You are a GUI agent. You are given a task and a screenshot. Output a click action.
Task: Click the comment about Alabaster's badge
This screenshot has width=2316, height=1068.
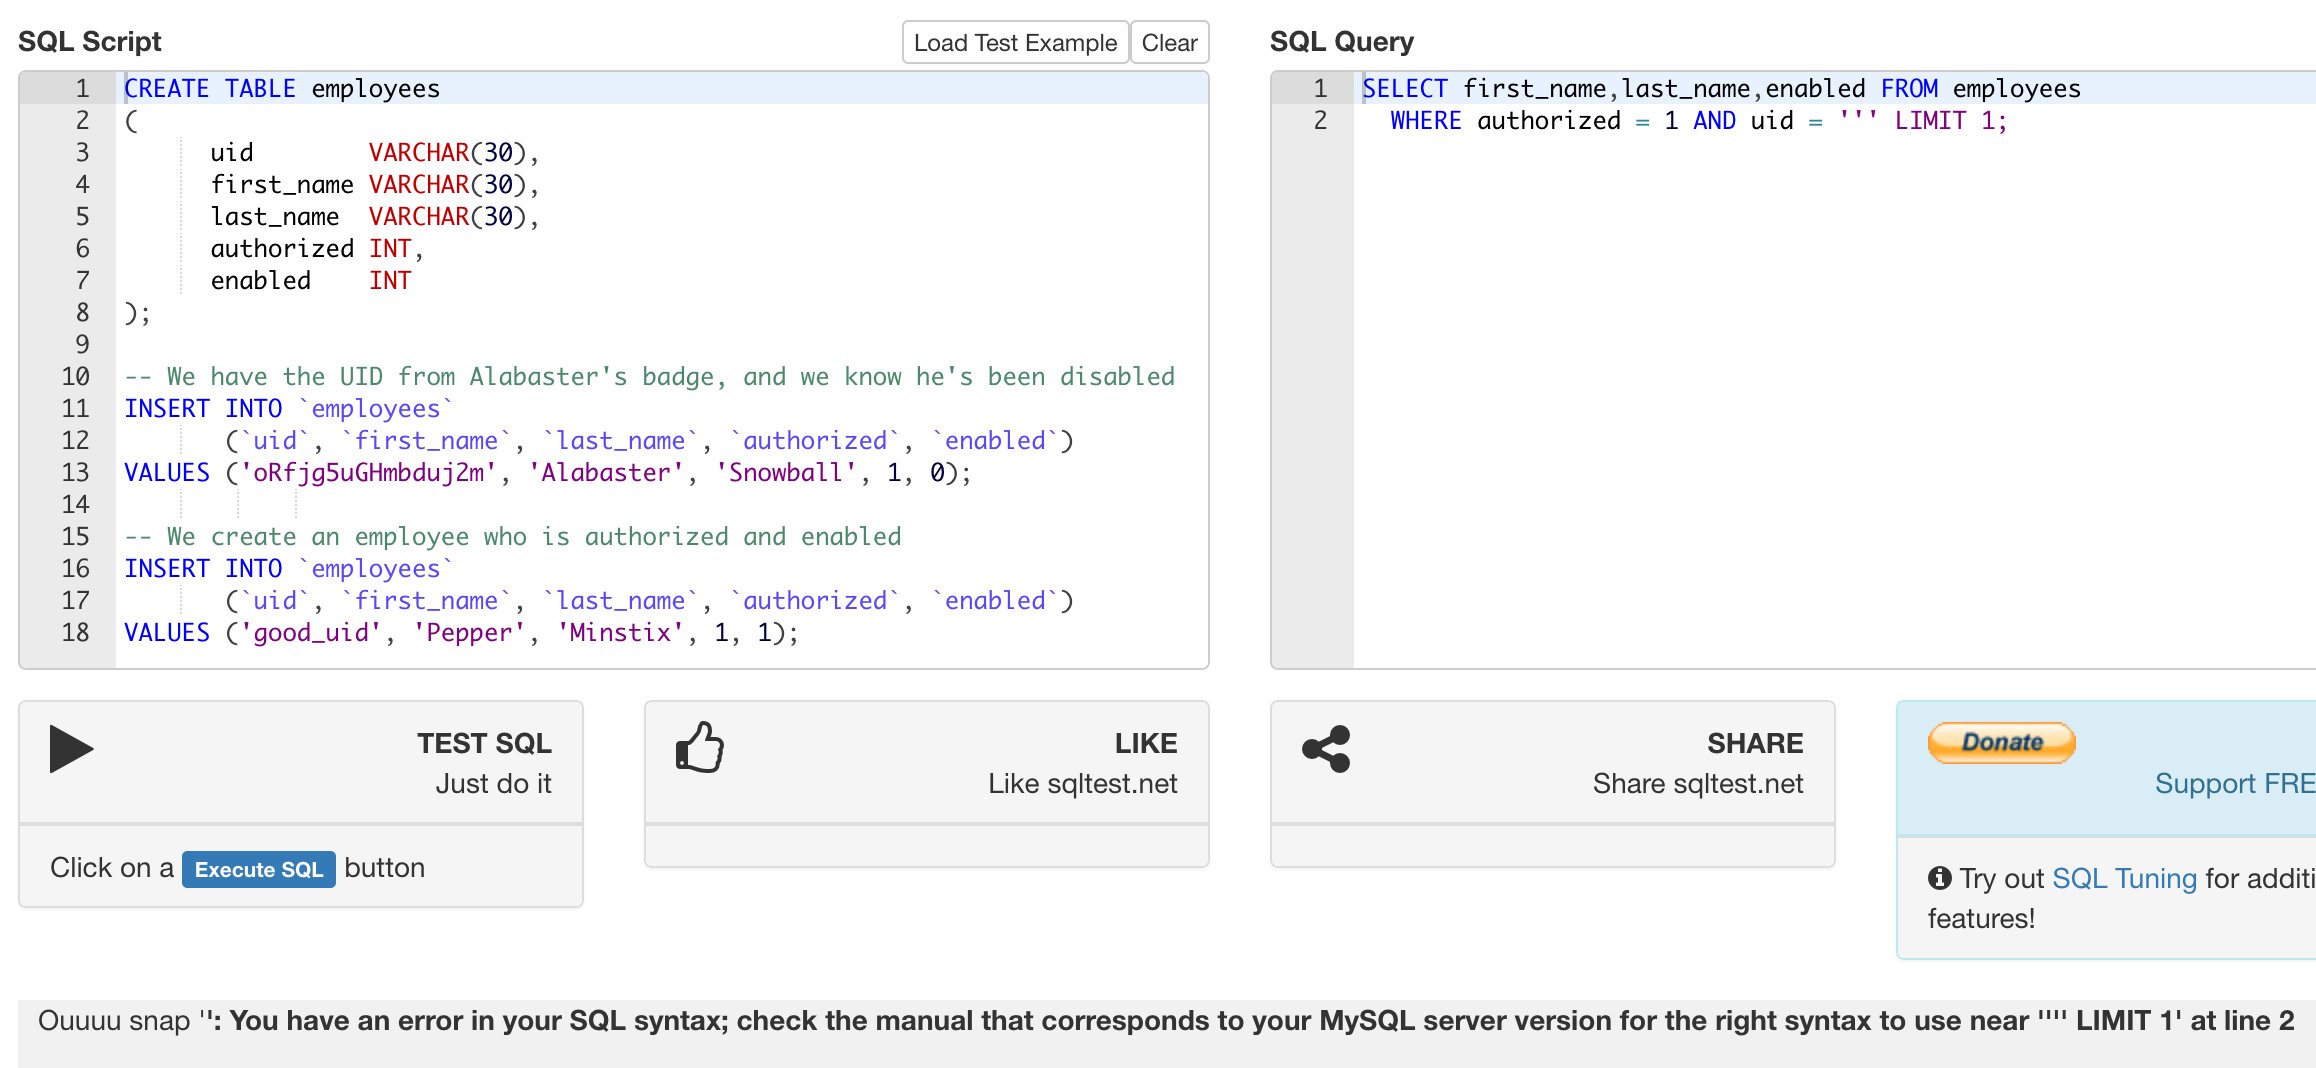650,377
